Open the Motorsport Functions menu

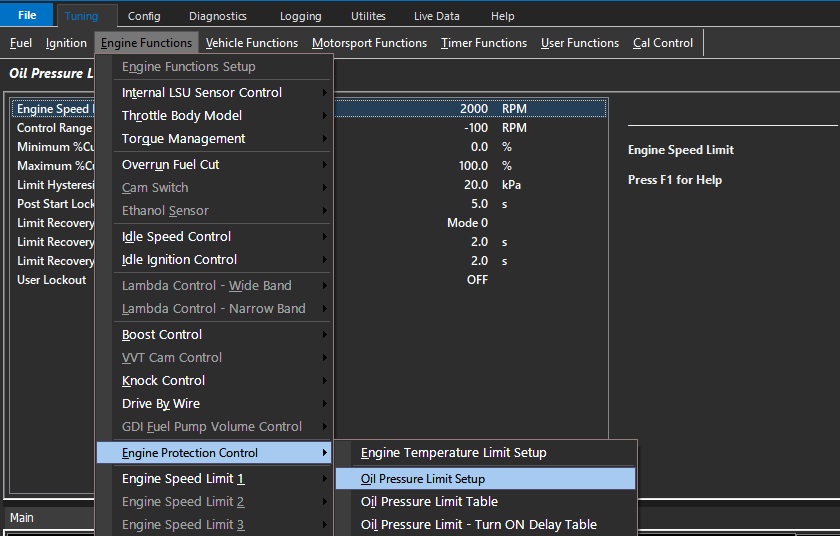tap(369, 43)
